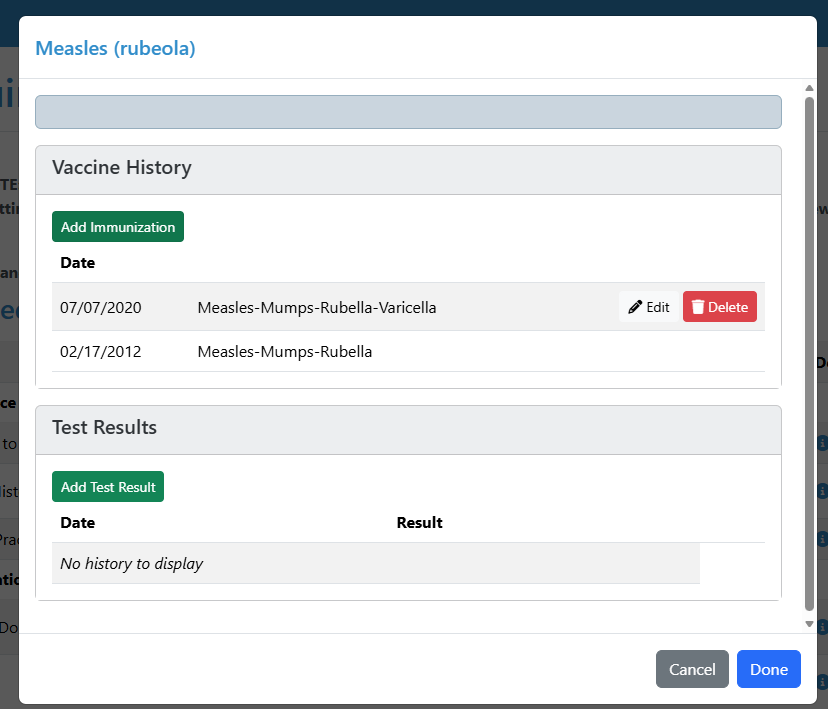
Task: Click the empty gray field above Vaccine History
Action: pos(408,111)
